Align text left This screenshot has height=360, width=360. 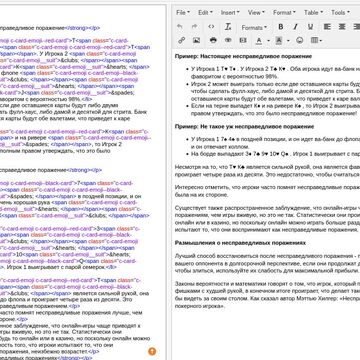(x=327, y=27)
